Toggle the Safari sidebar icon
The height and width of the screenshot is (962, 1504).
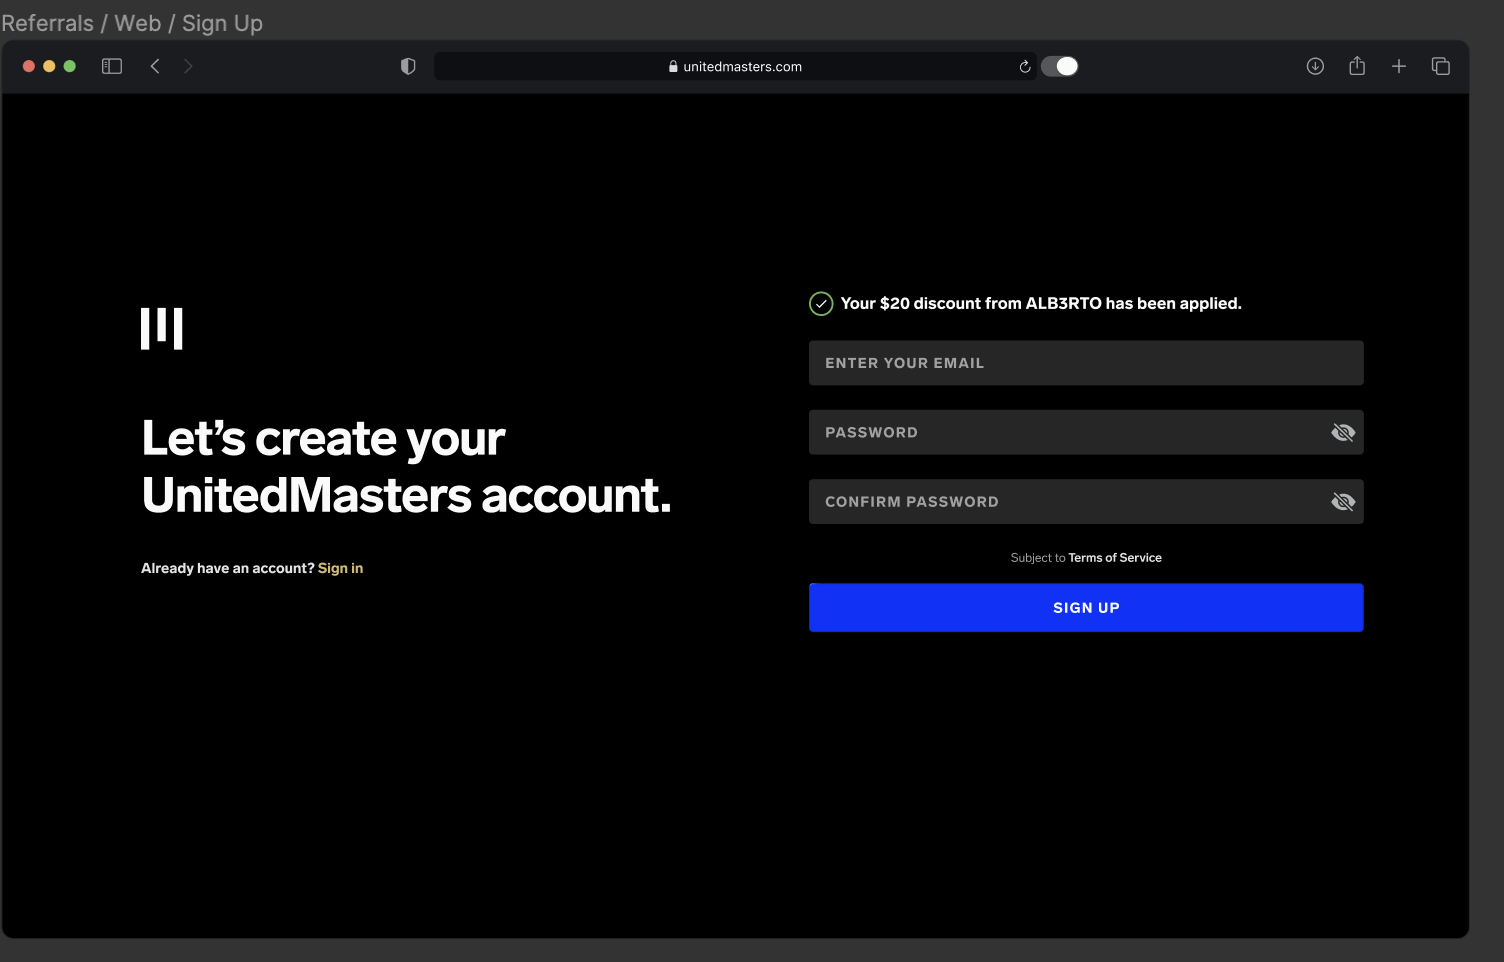click(112, 66)
